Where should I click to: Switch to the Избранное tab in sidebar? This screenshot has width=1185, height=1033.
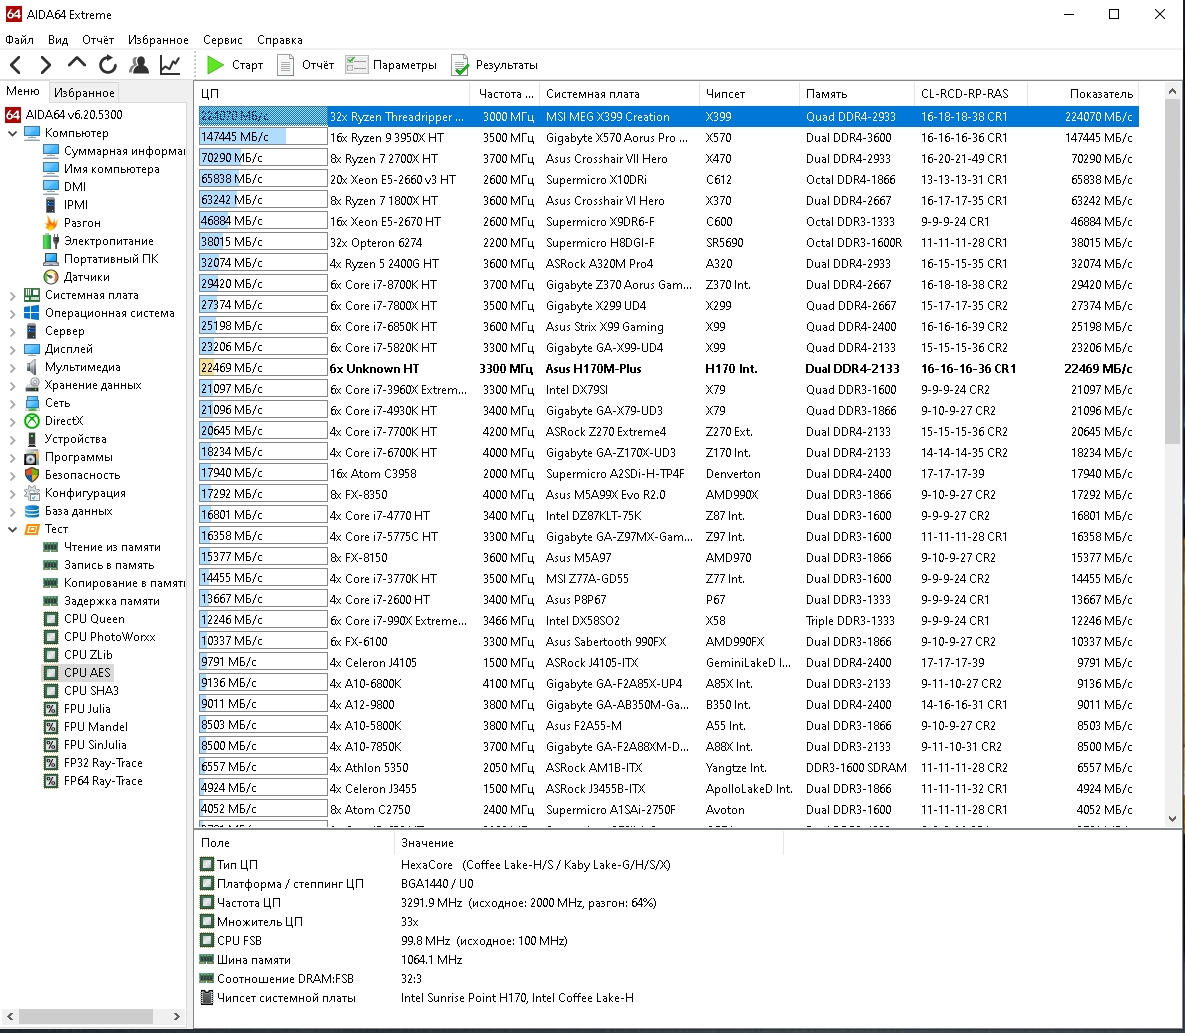coord(84,92)
